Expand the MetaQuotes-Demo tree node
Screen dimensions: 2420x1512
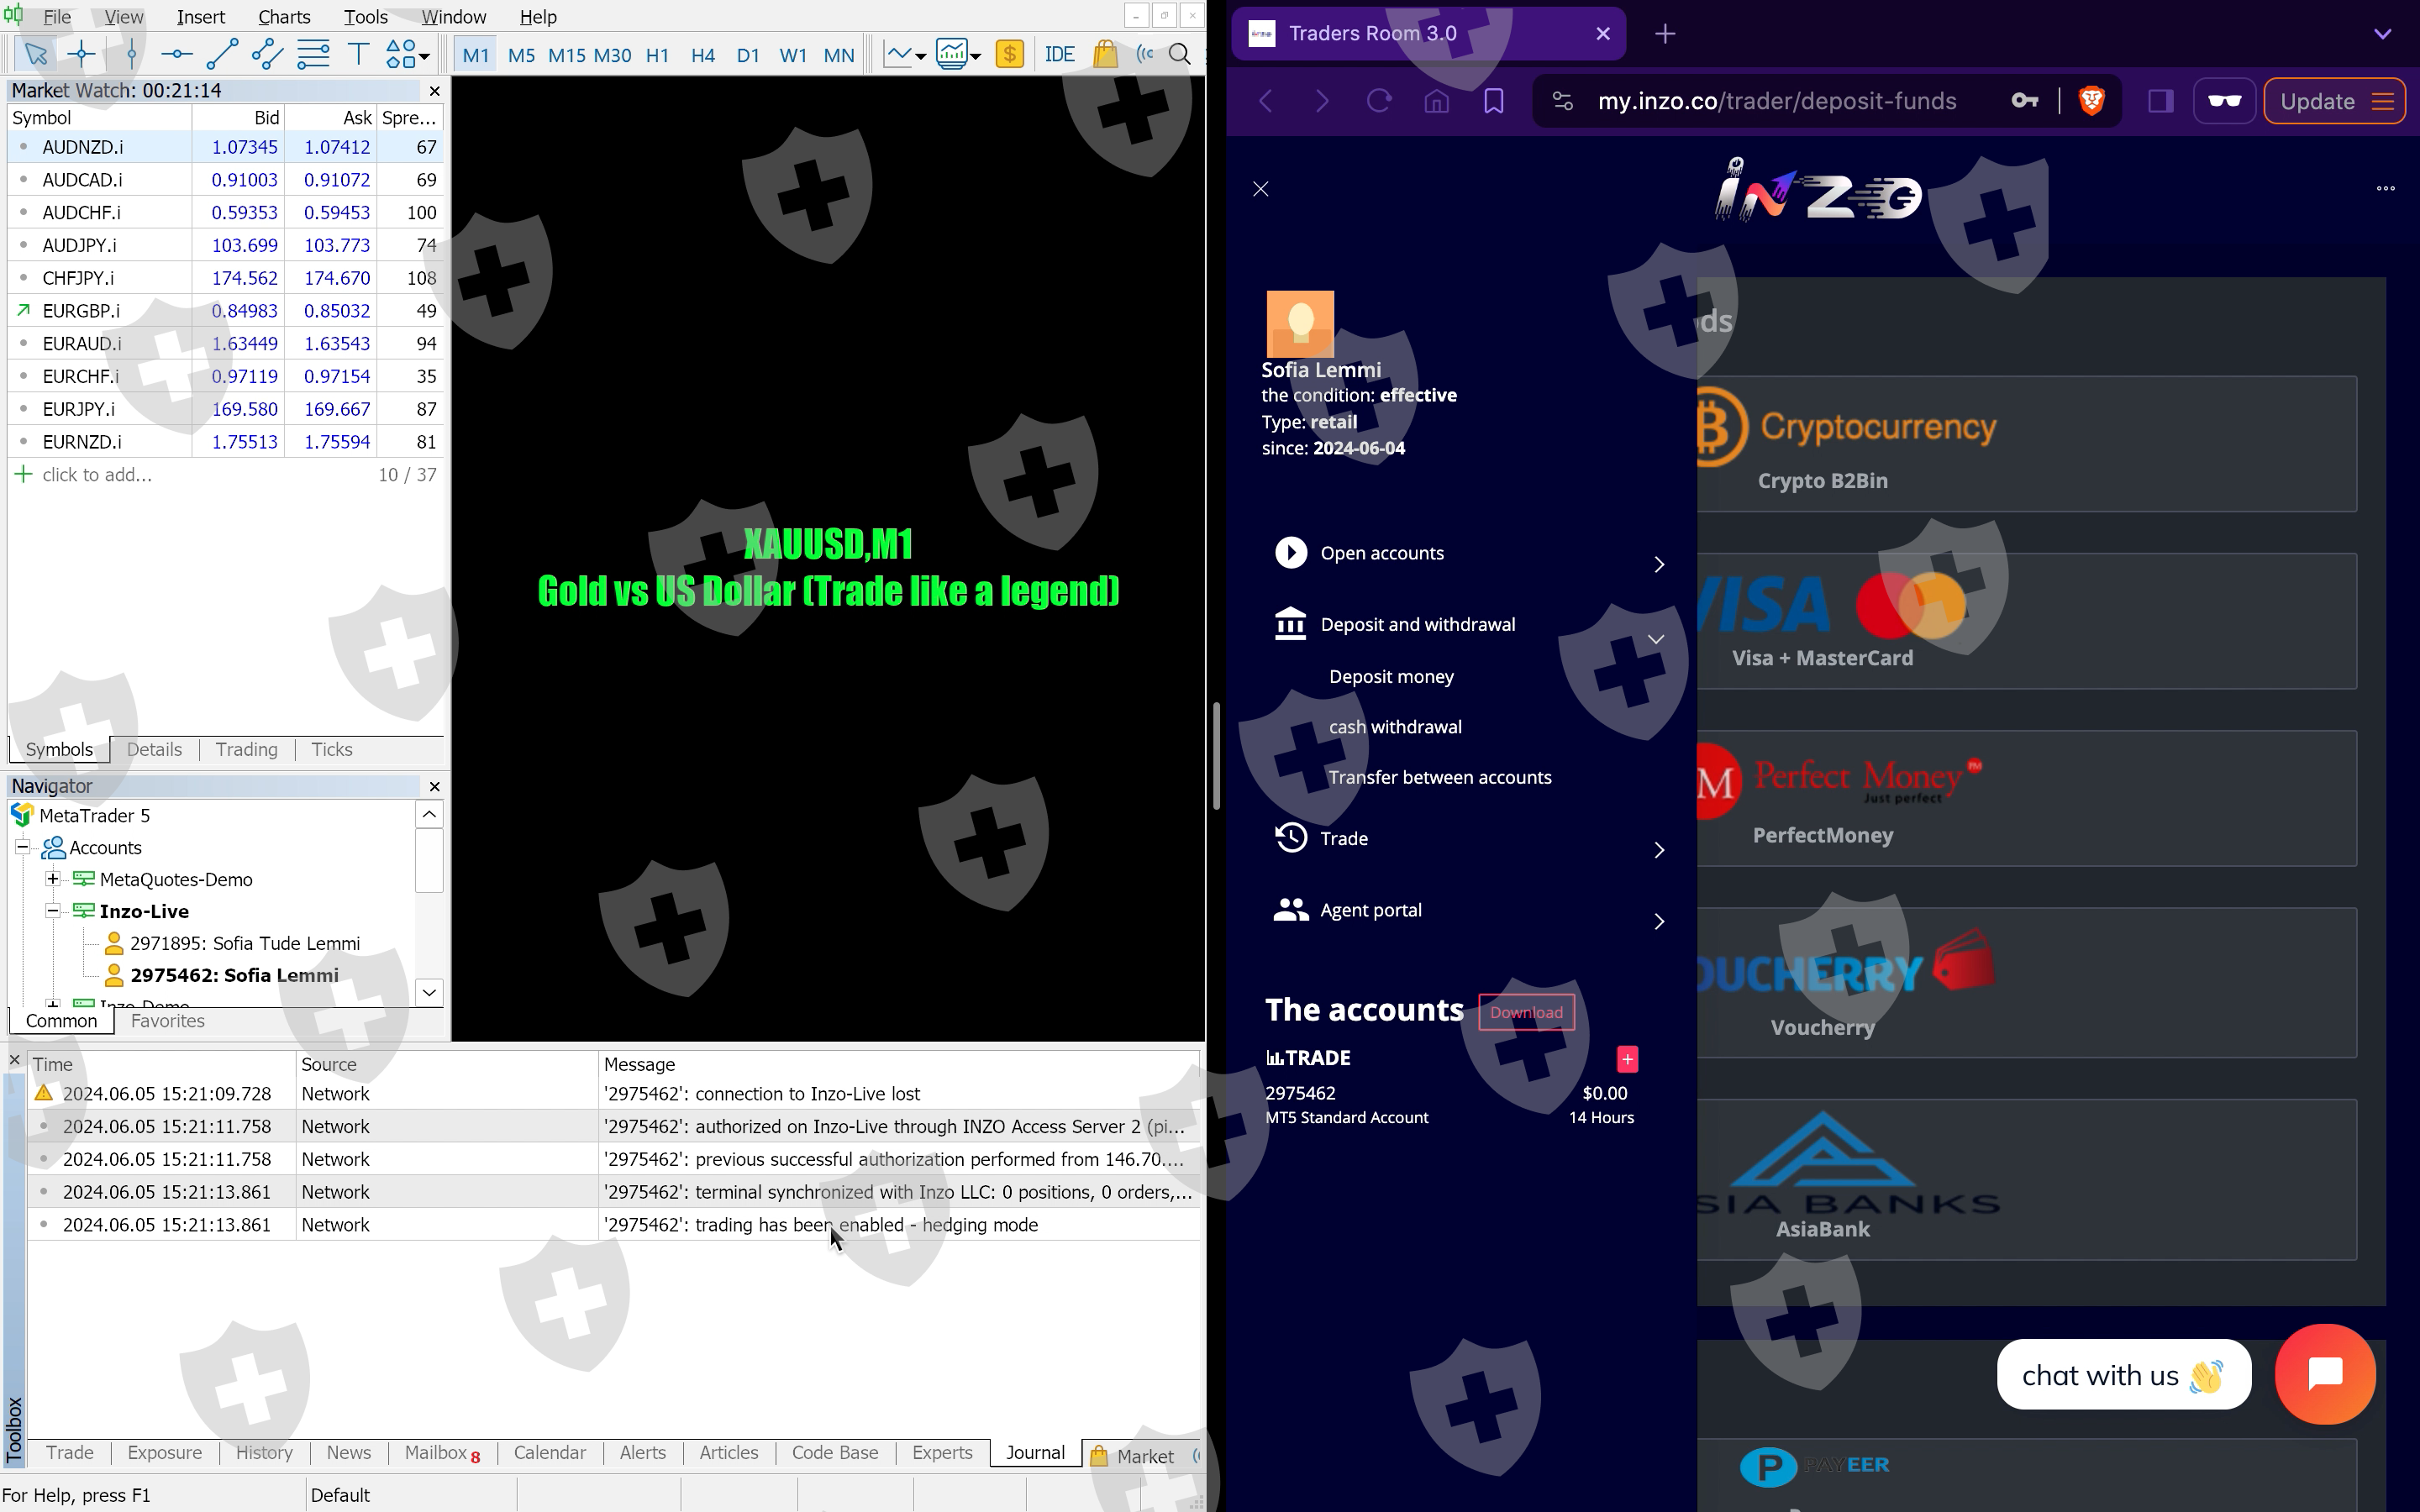coord(53,879)
